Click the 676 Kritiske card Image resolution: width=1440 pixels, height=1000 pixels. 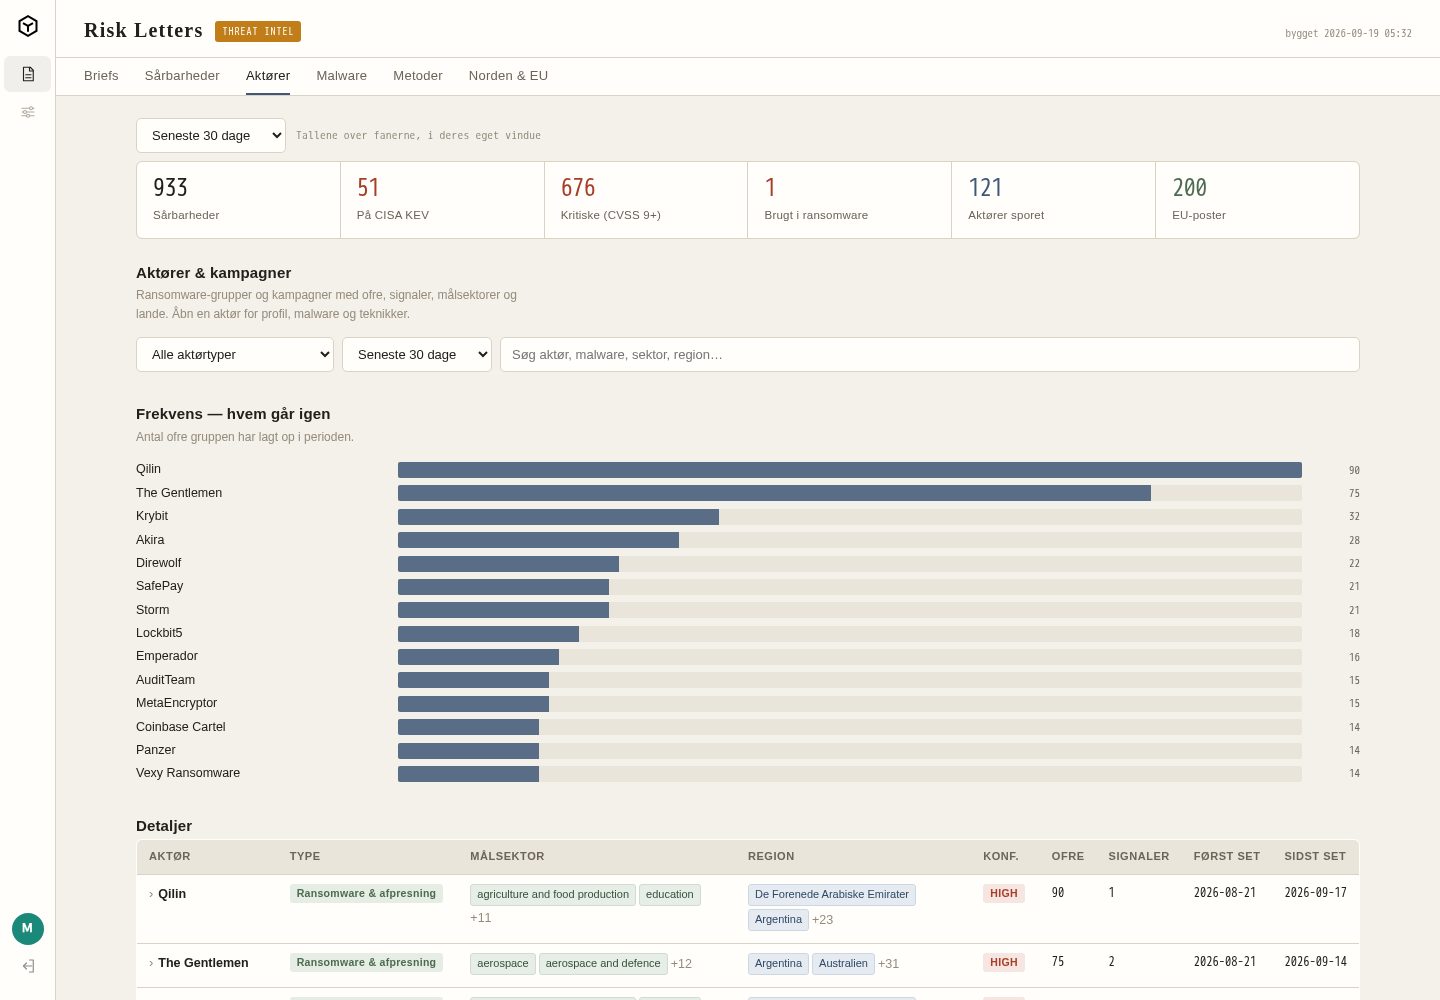[x=646, y=200]
